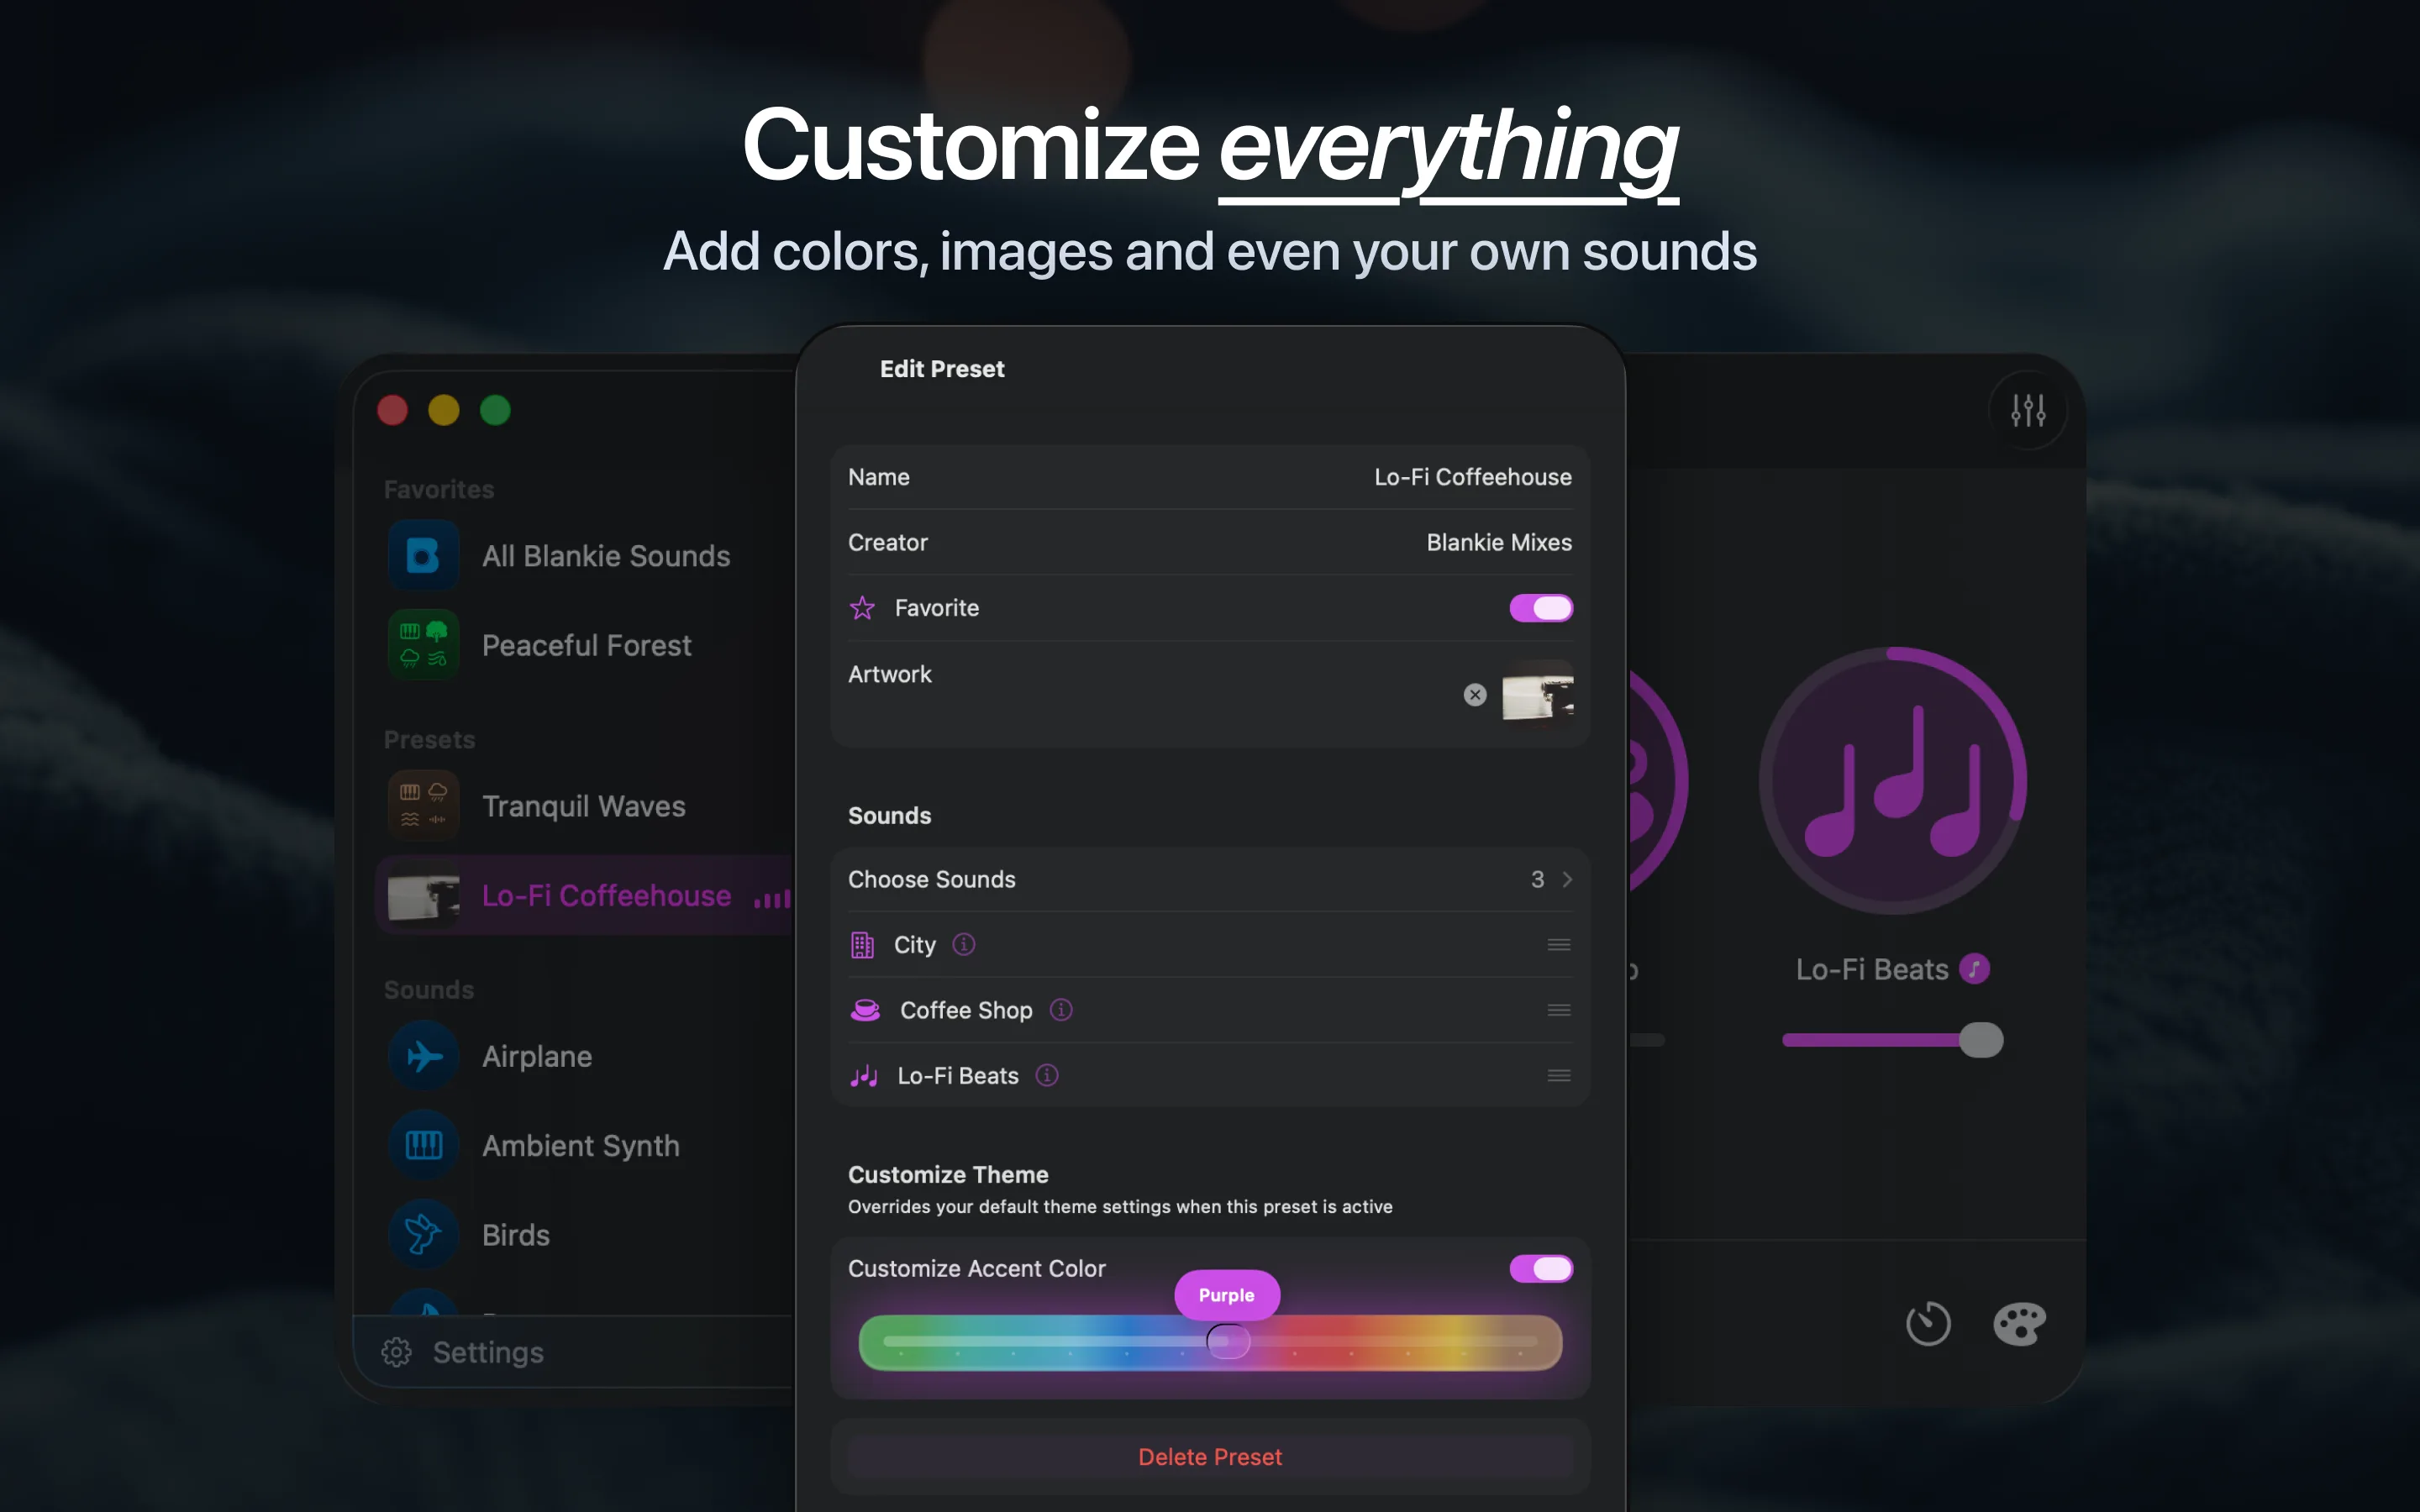Click the Lo-Fi Beats volume slider knob
This screenshot has height=1512, width=2420.
[1981, 1040]
